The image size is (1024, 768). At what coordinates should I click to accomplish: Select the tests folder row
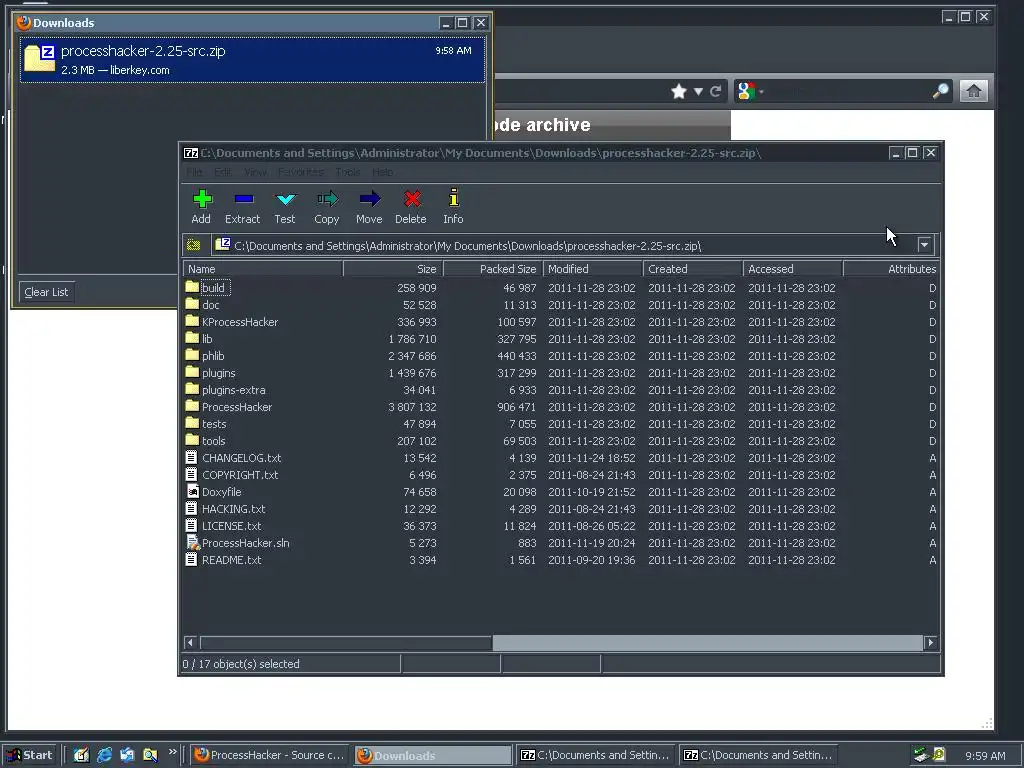[561, 423]
